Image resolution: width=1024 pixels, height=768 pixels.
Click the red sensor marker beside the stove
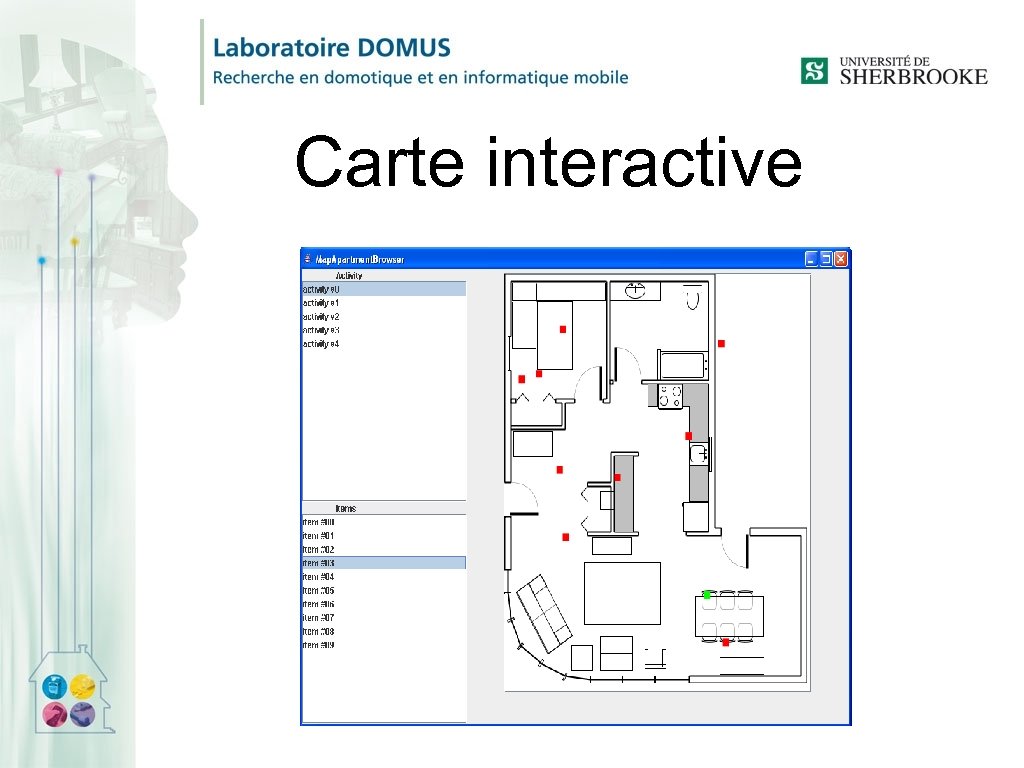pyautogui.click(x=687, y=435)
